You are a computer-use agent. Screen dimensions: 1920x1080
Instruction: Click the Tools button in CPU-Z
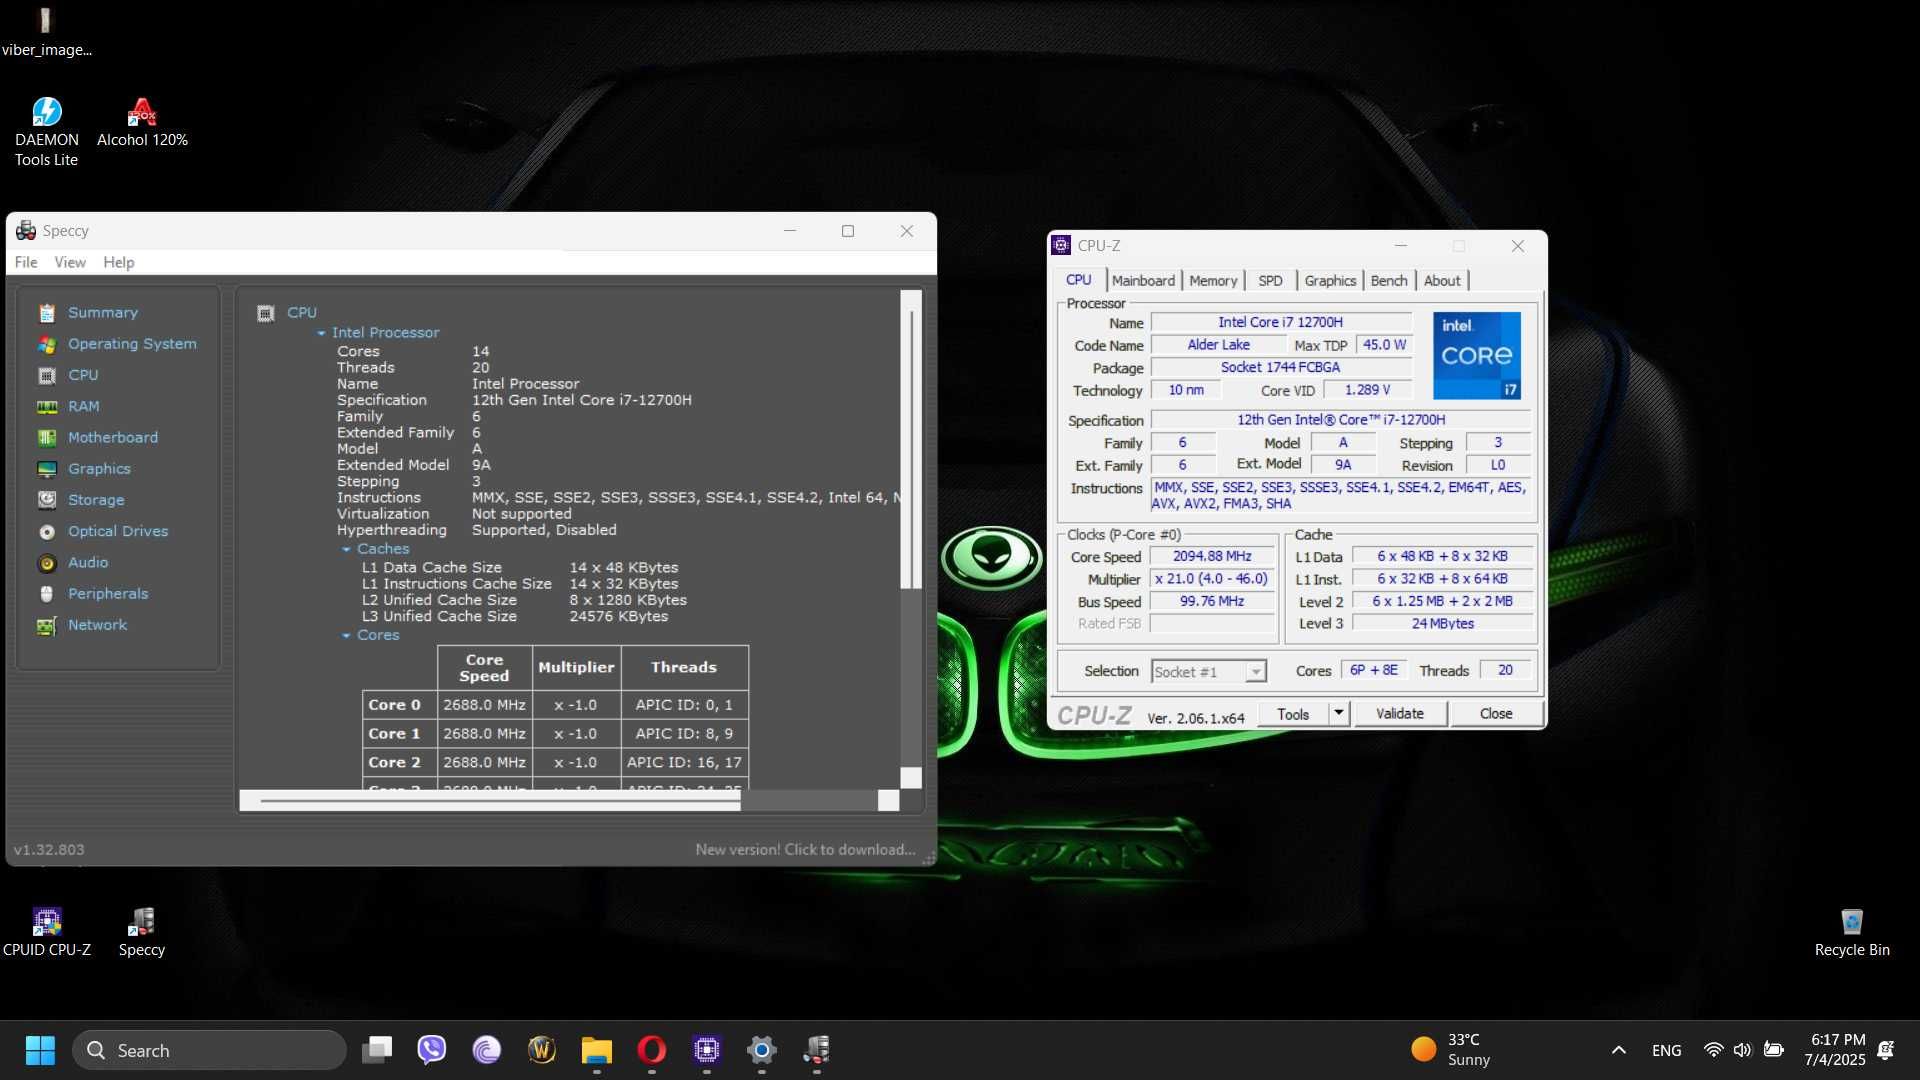(x=1292, y=714)
